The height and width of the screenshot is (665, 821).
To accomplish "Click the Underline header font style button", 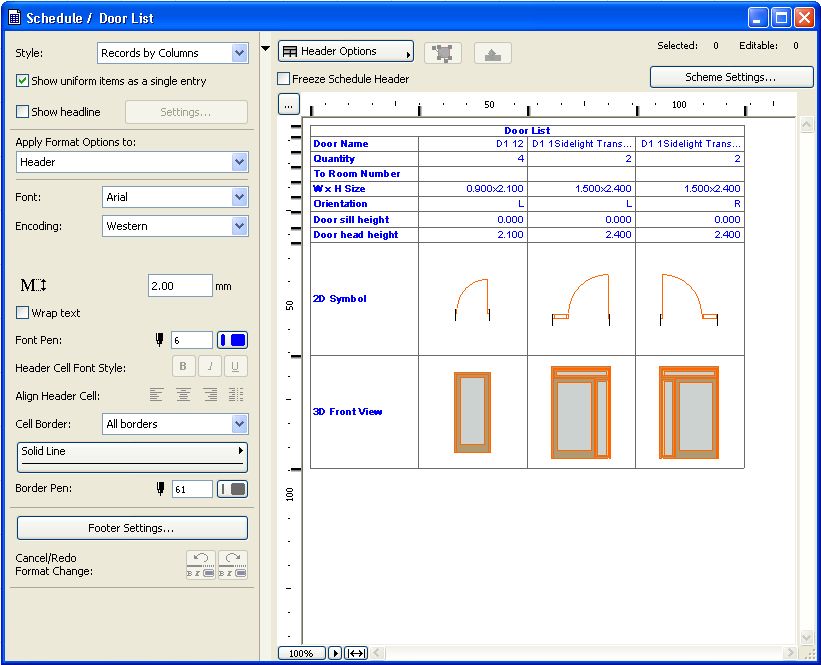I will pos(236,367).
